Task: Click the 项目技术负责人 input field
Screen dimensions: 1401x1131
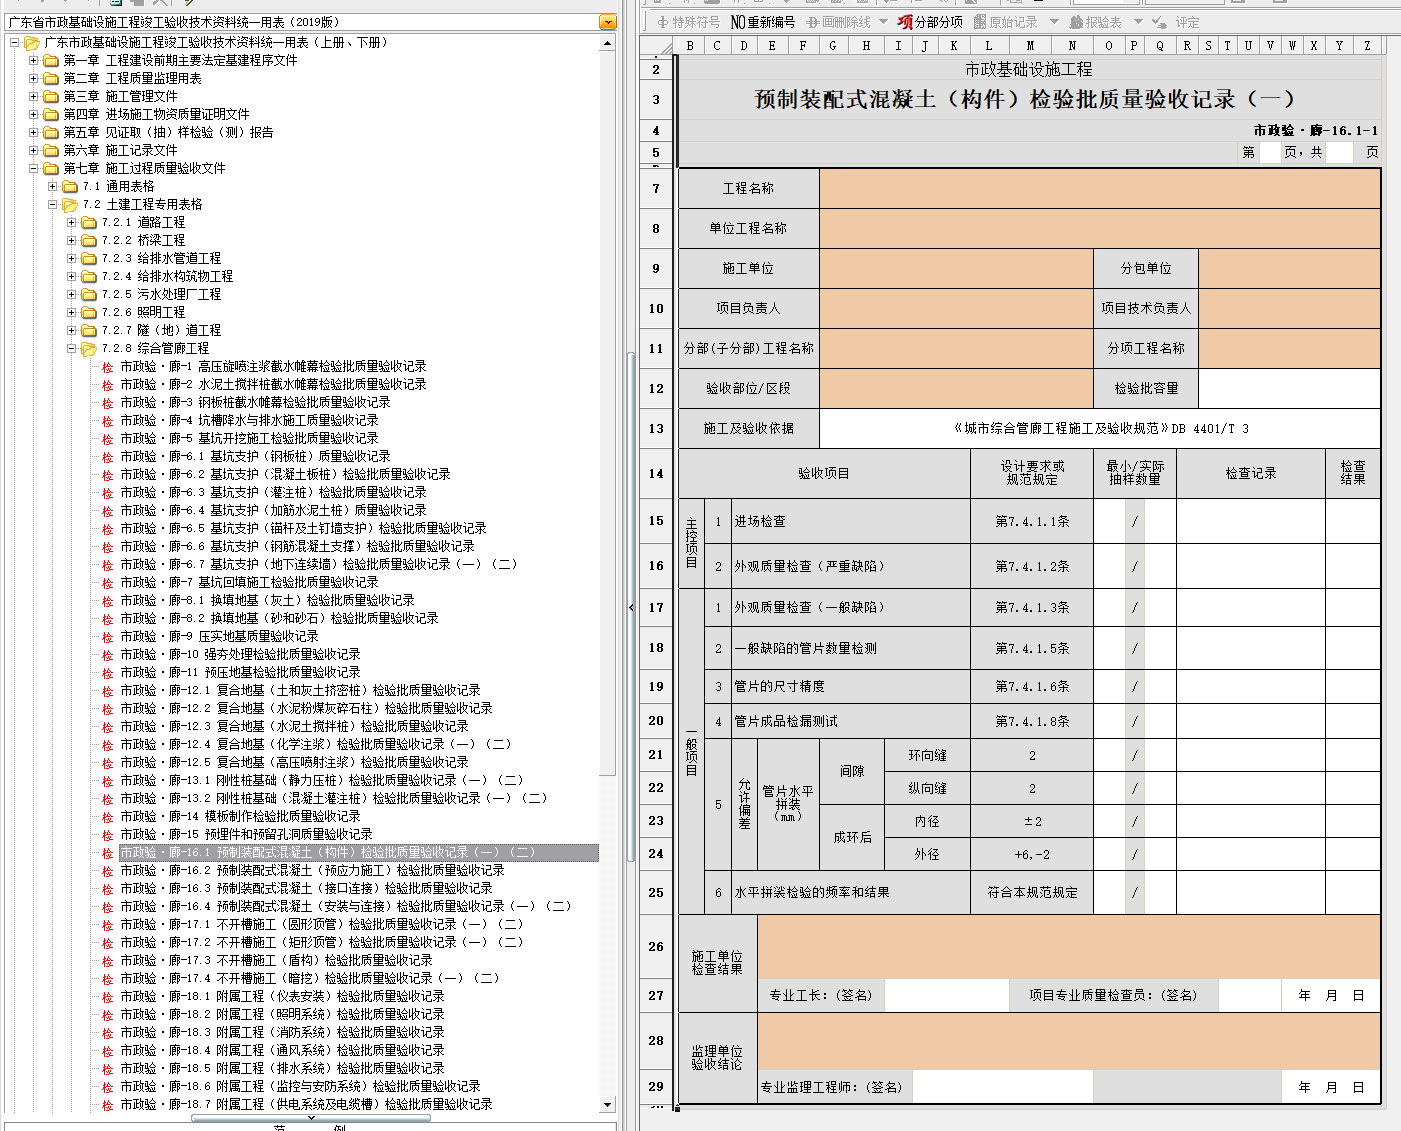Action: coord(1290,308)
